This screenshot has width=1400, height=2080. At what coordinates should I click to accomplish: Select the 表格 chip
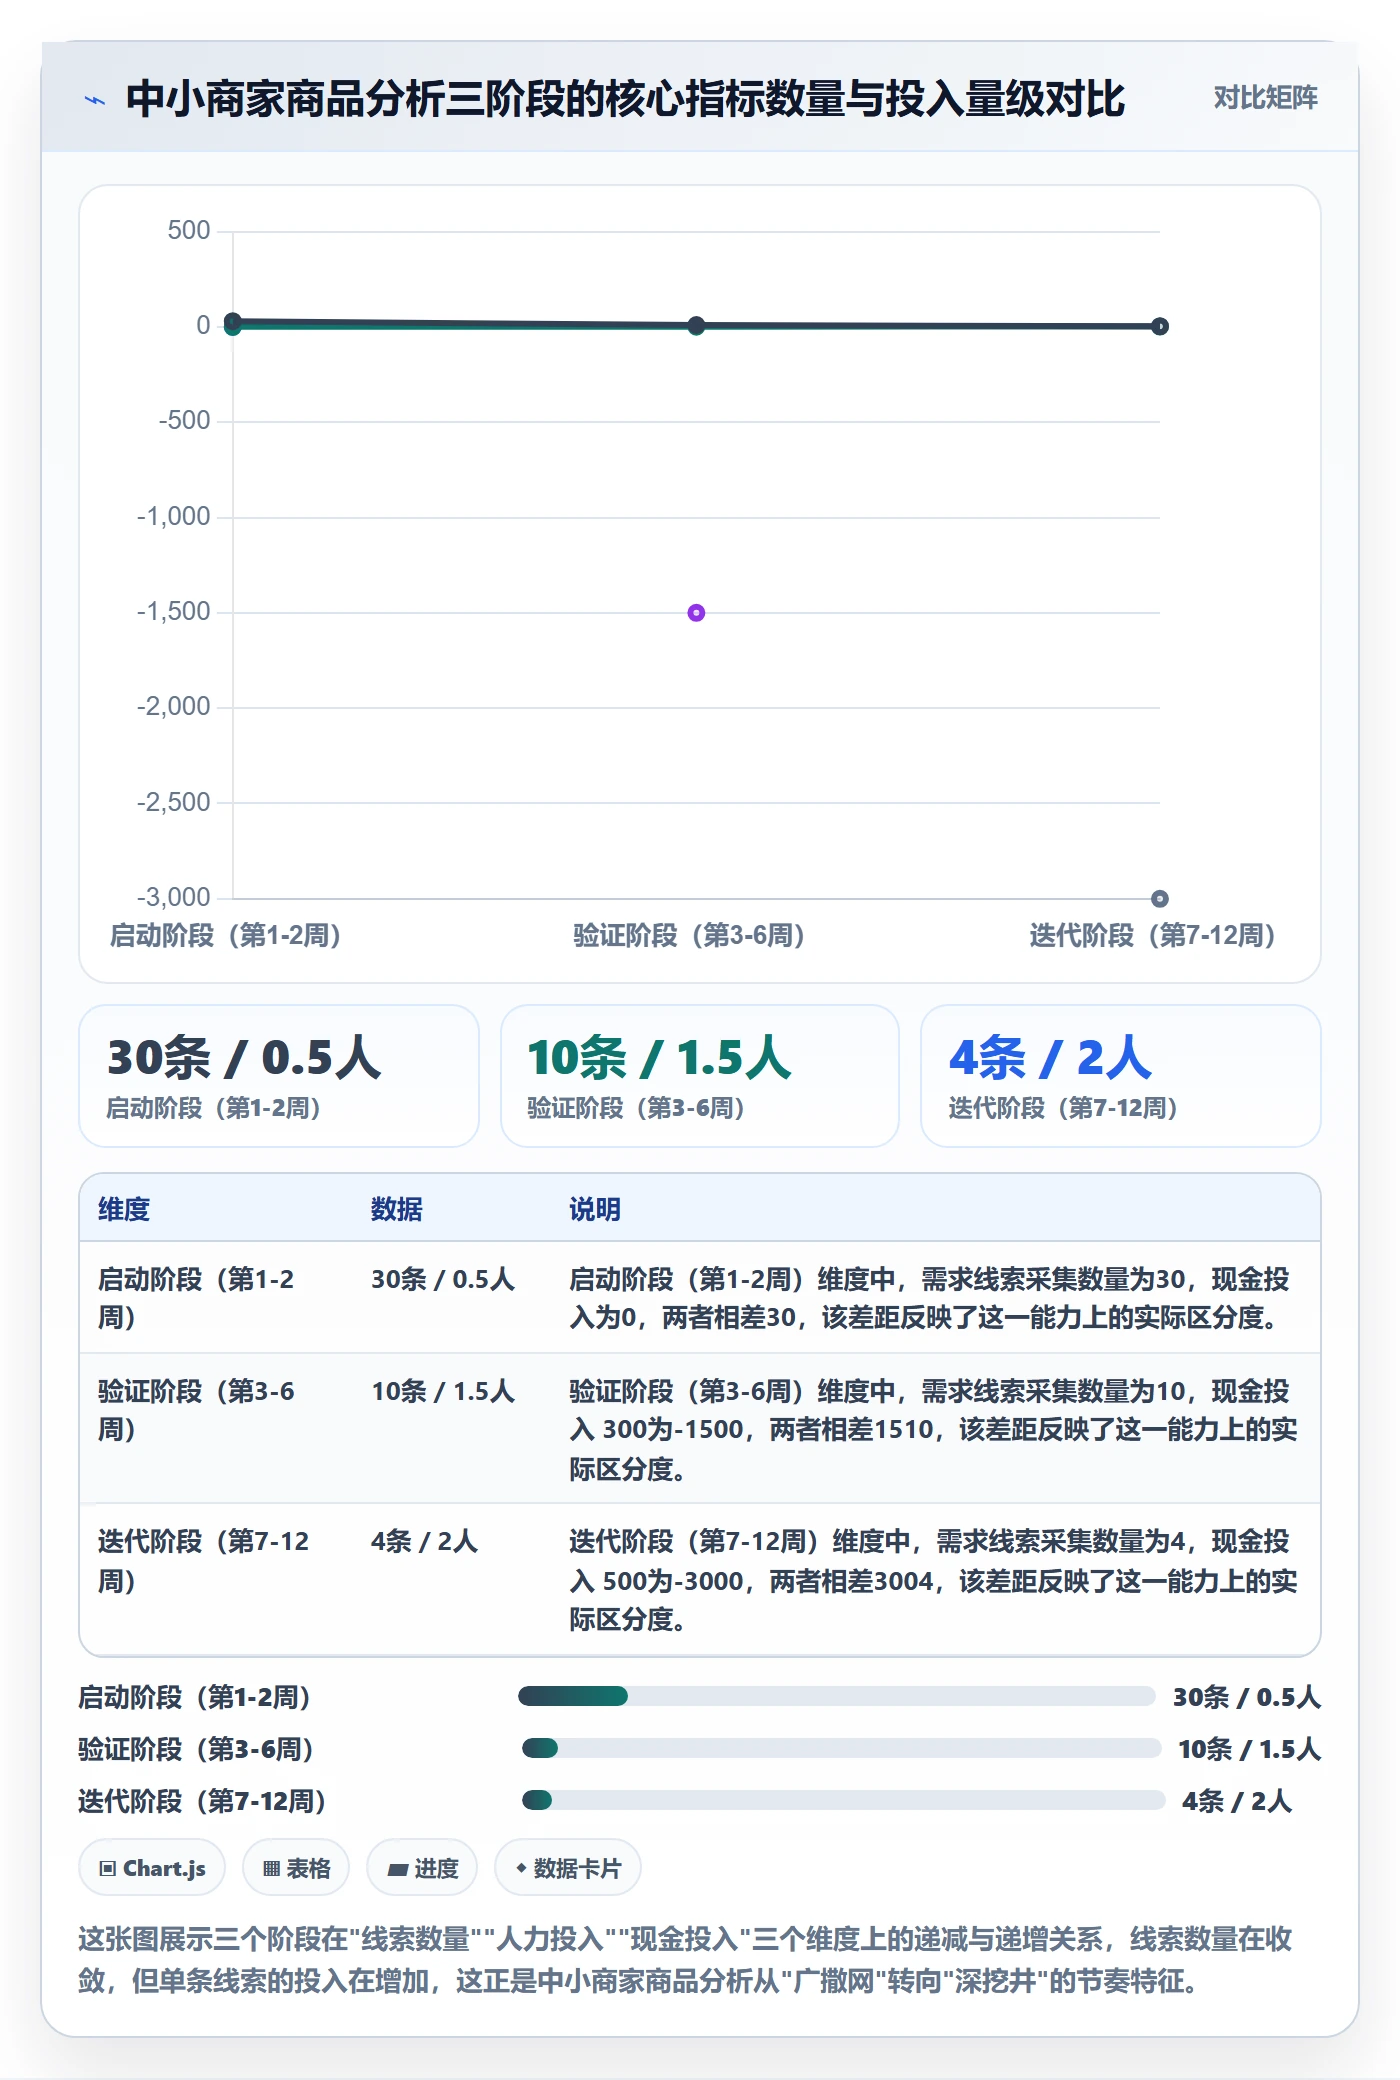coord(296,1867)
